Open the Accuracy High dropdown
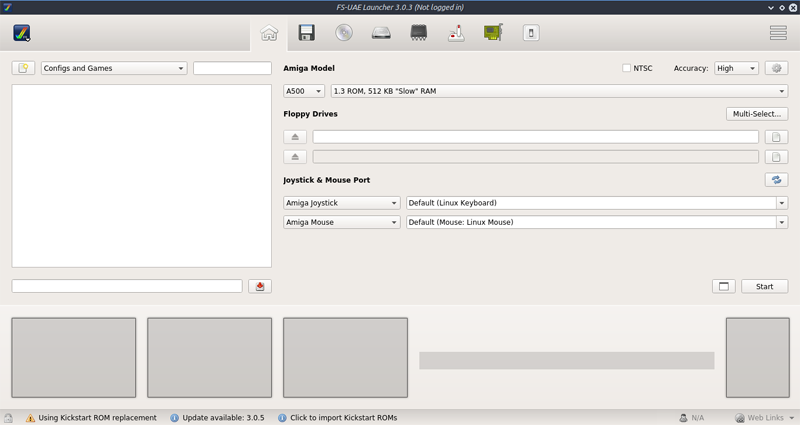Screen dimensions: 800x425 [x=736, y=68]
